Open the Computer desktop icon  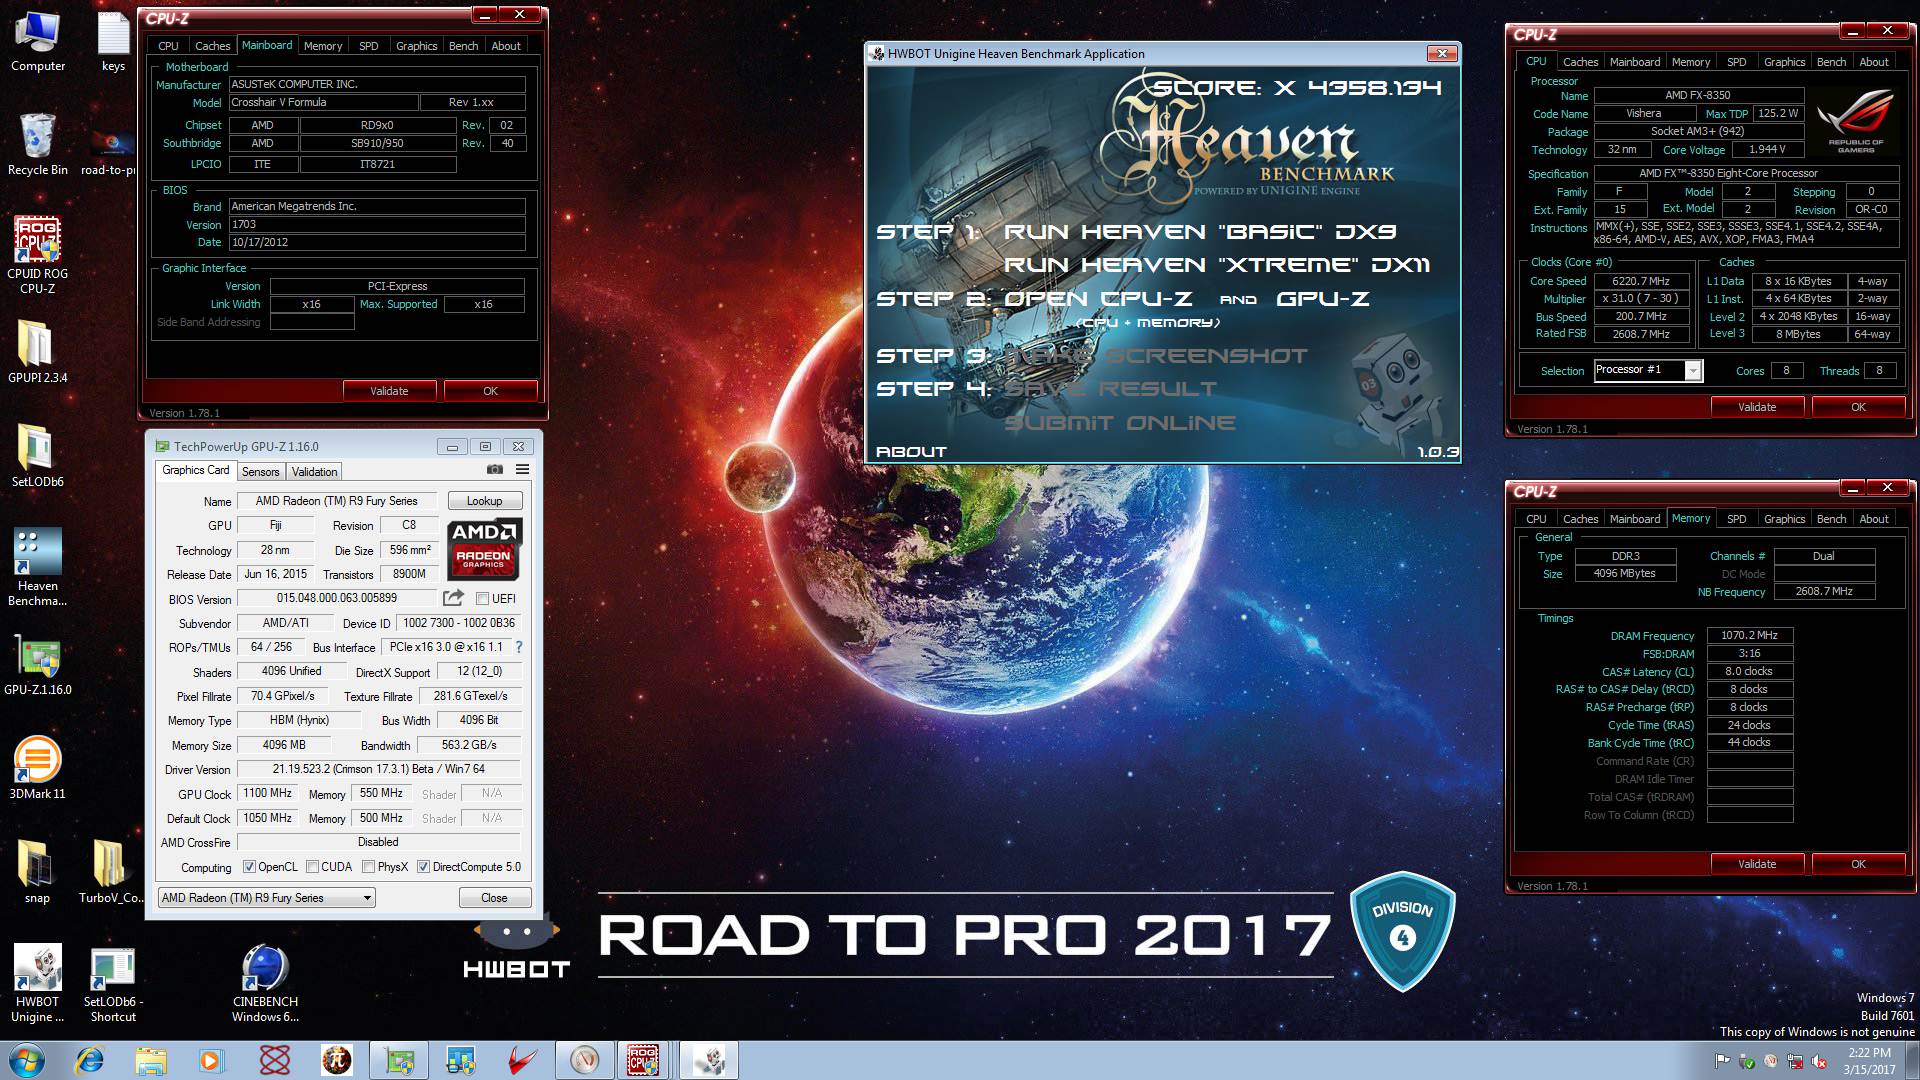click(x=38, y=42)
